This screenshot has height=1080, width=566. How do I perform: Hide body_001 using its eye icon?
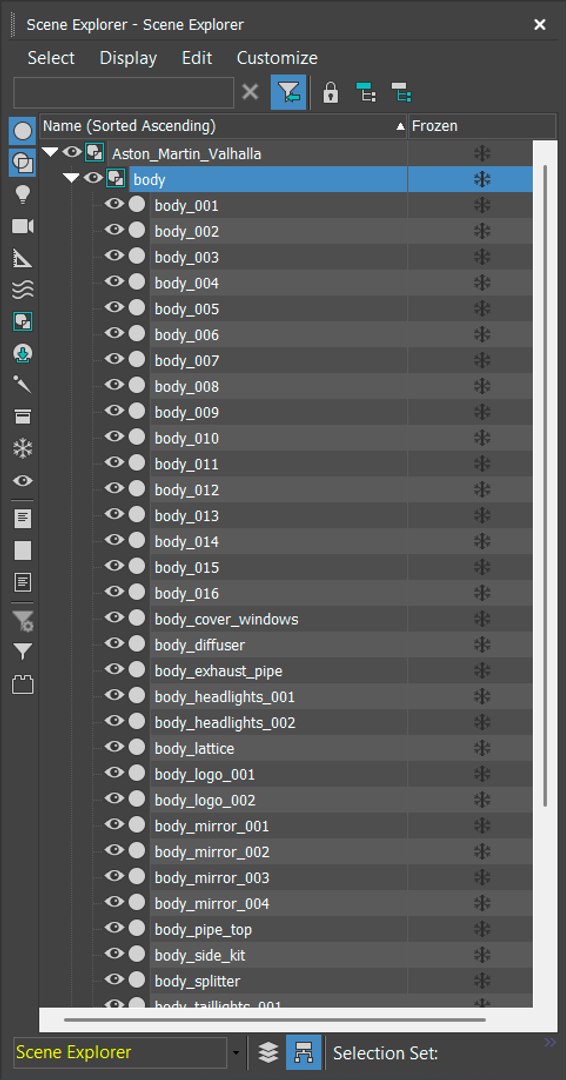click(x=114, y=204)
